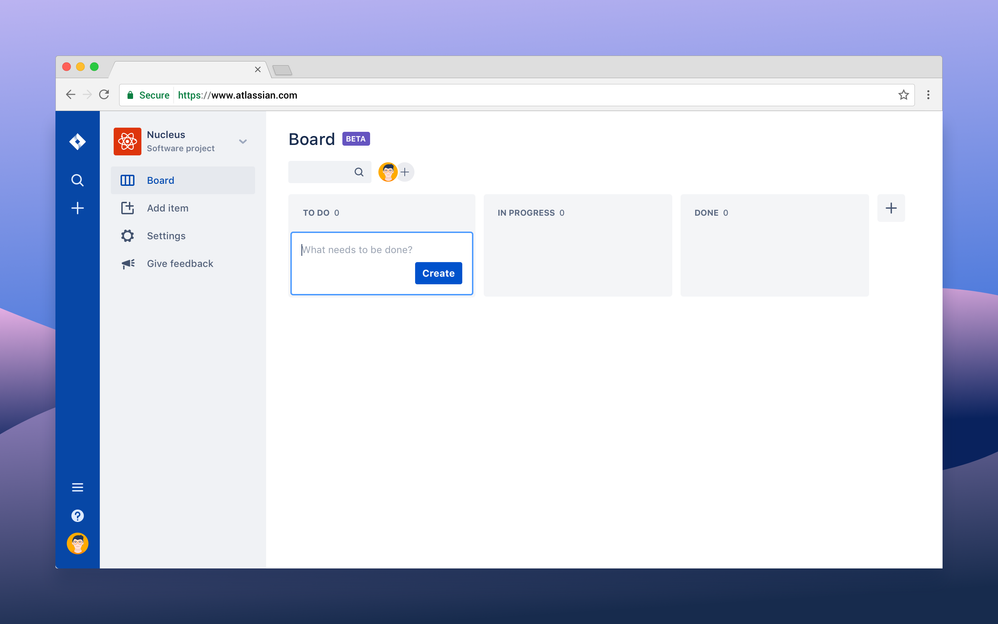Click the BETA badge next to Board
Screen dimensions: 998x624
(356, 138)
